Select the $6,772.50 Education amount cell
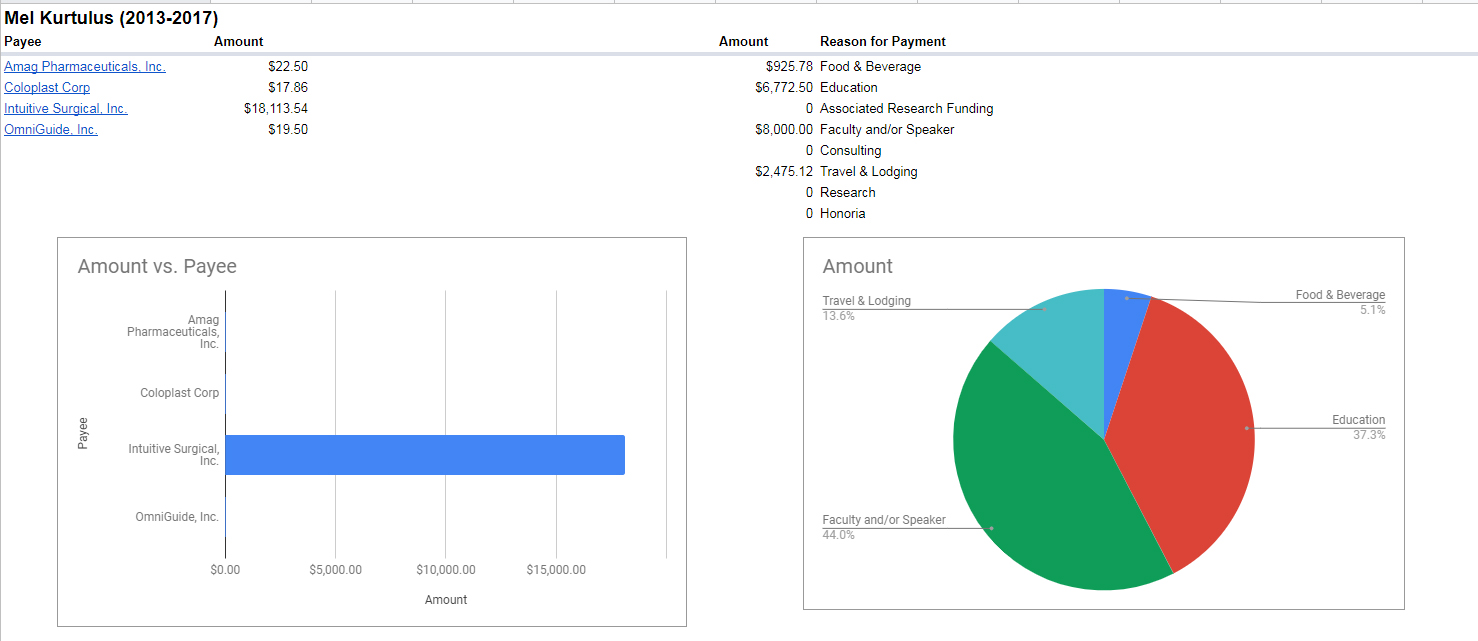Image resolution: width=1478 pixels, height=641 pixels. coord(784,88)
